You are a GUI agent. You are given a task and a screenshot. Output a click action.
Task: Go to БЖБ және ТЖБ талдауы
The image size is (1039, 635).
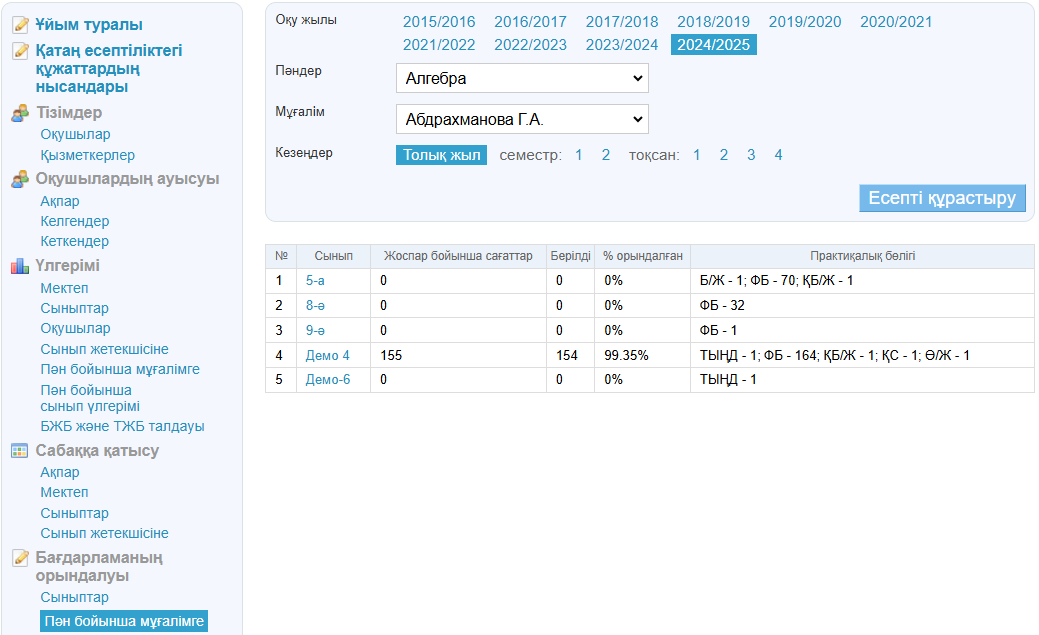[122, 426]
